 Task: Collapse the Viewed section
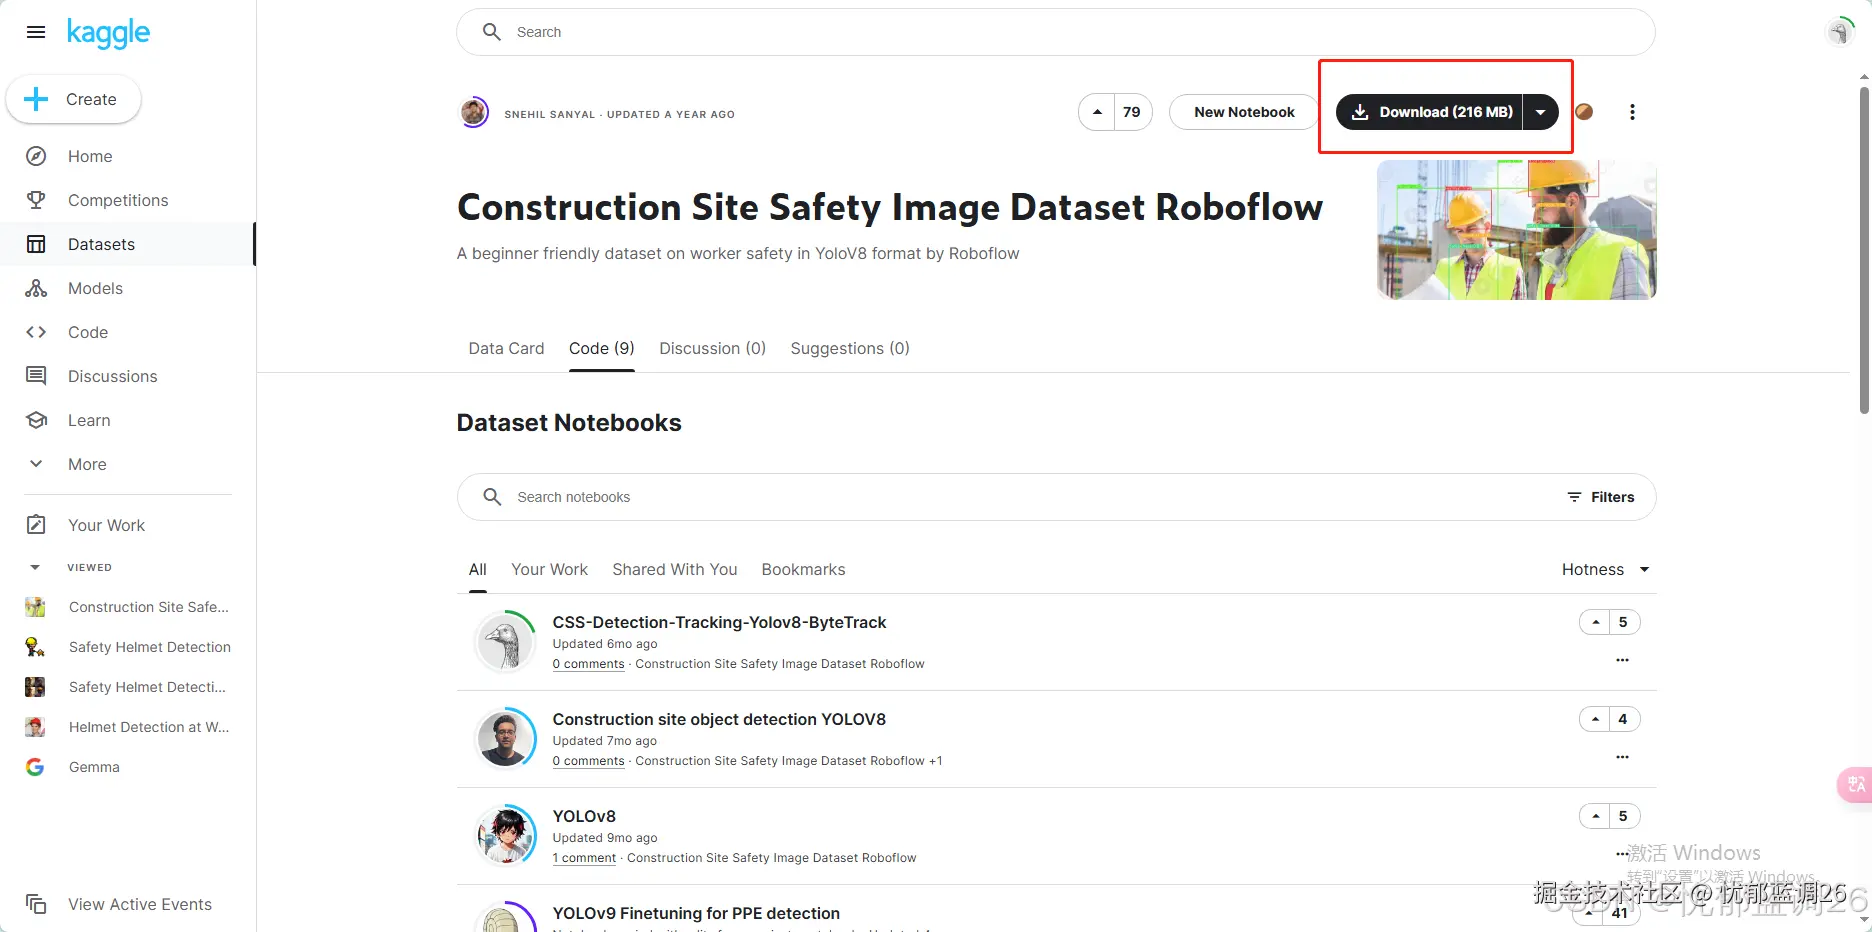pos(36,567)
